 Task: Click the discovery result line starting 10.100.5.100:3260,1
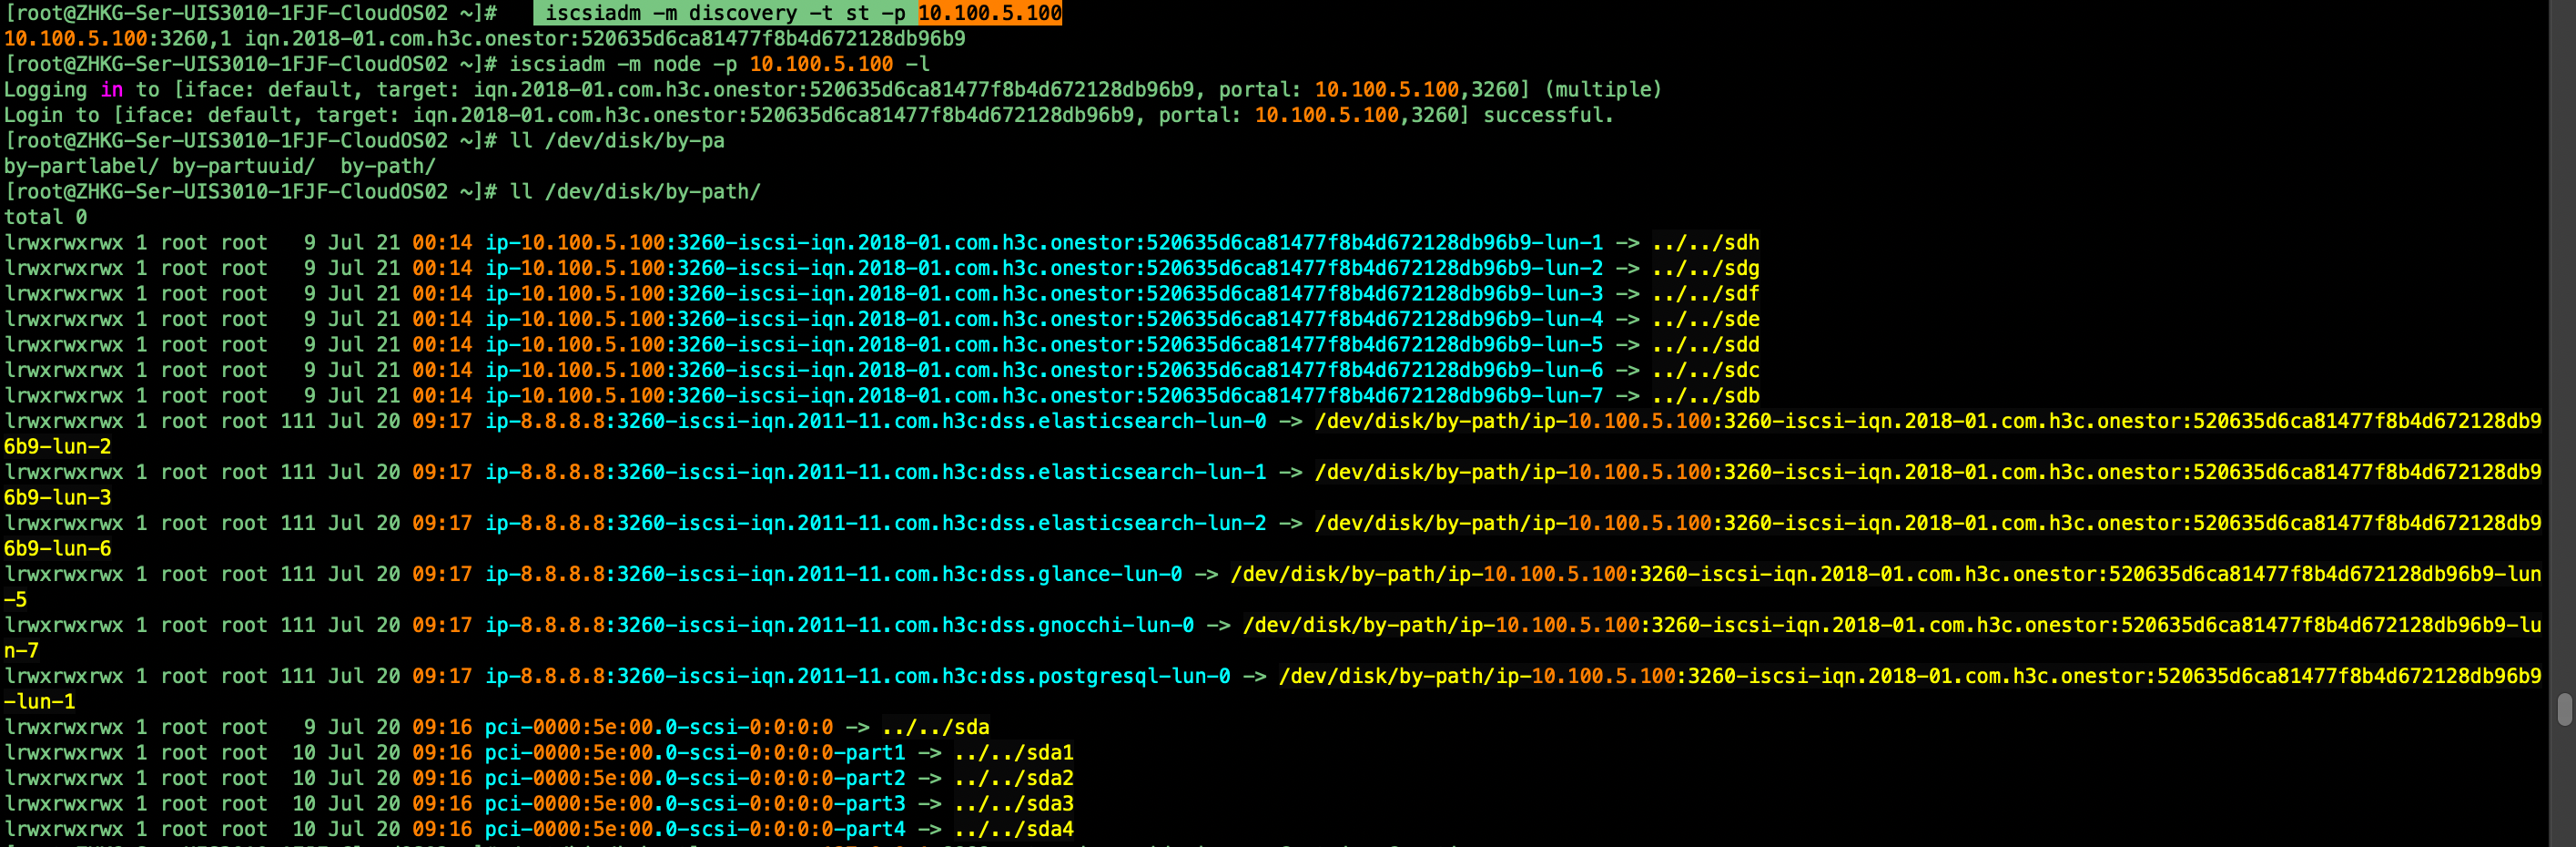(x=485, y=39)
